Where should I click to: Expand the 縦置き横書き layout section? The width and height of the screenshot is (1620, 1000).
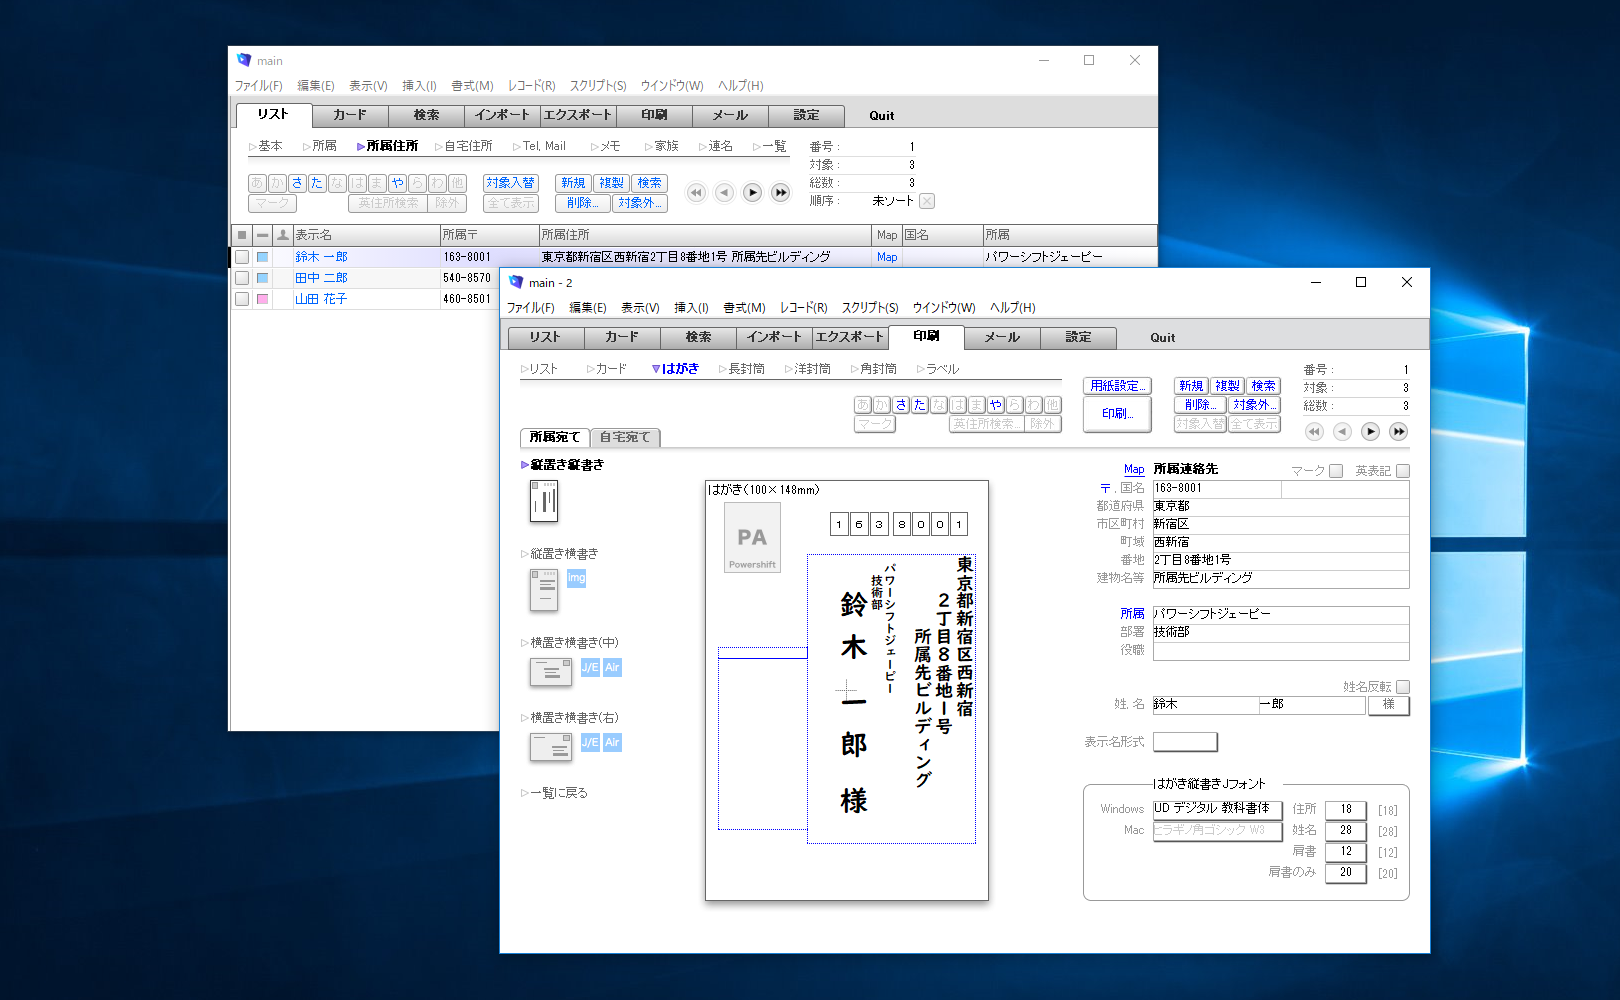click(560, 554)
